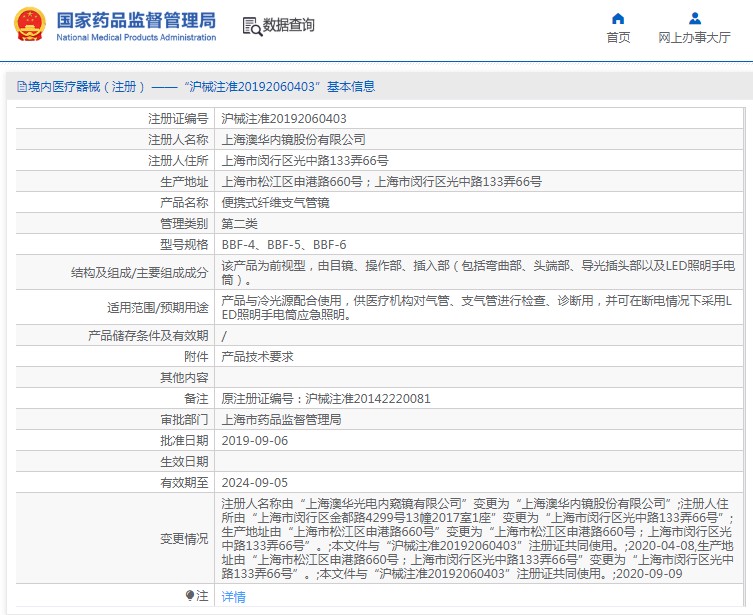
Task: Select registration number 沪械注准20192060403 value
Action: (x=284, y=119)
